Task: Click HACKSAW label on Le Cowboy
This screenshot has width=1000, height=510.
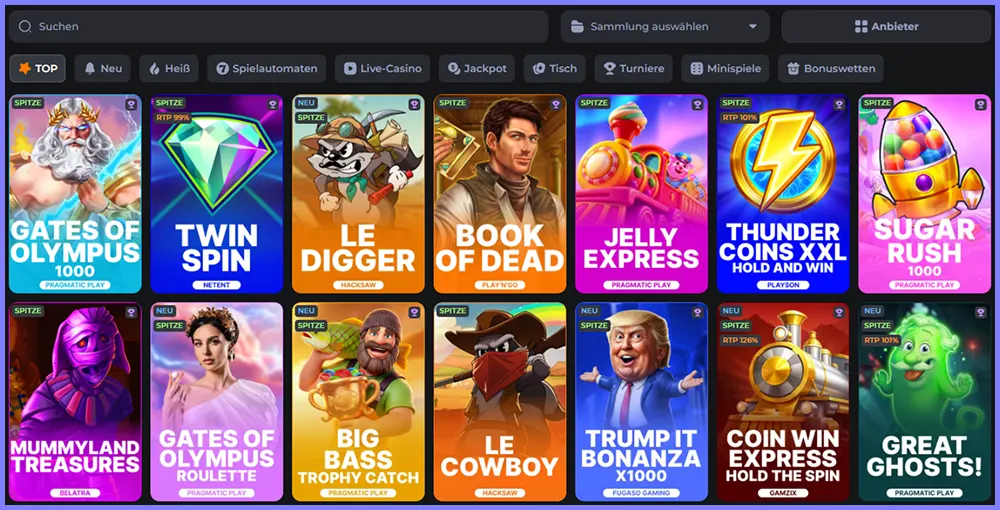Action: pyautogui.click(x=500, y=493)
